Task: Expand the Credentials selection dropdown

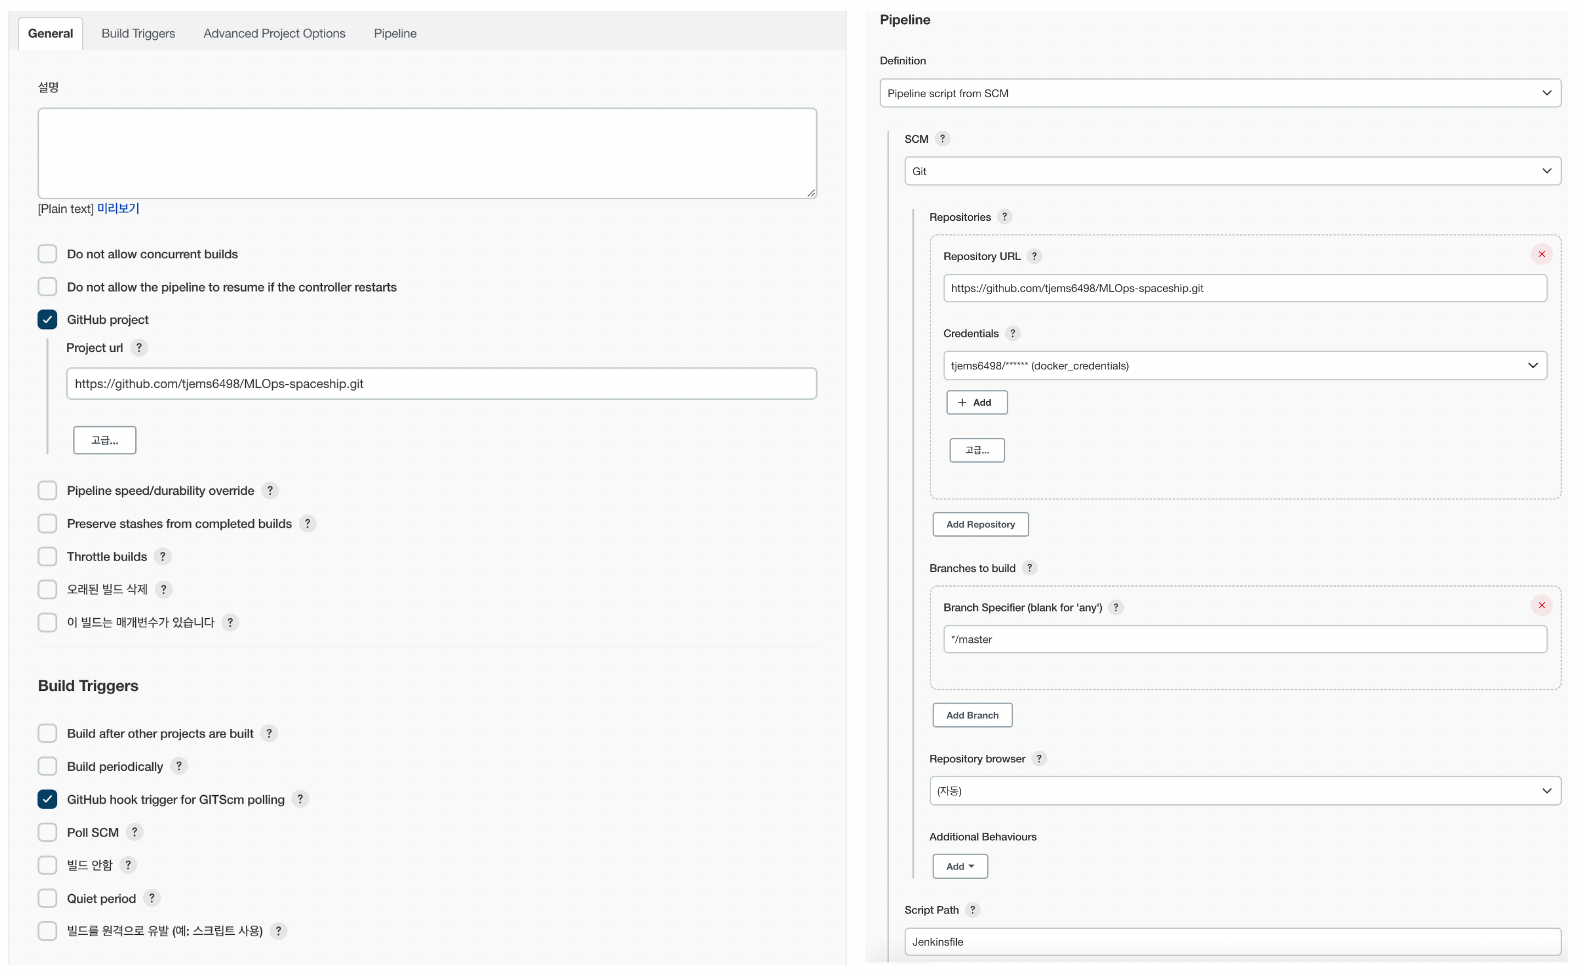Action: 1245,366
